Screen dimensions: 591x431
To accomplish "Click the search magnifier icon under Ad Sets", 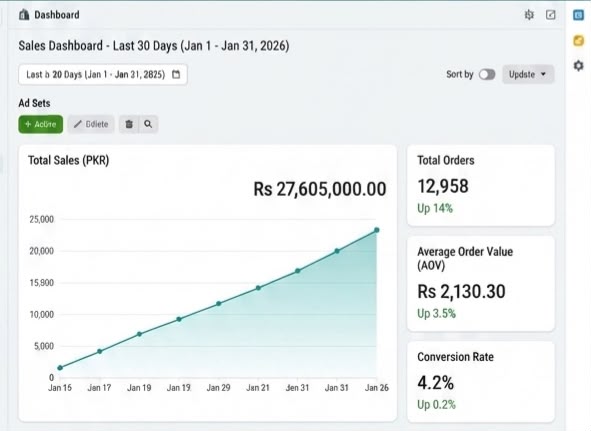I will point(148,124).
